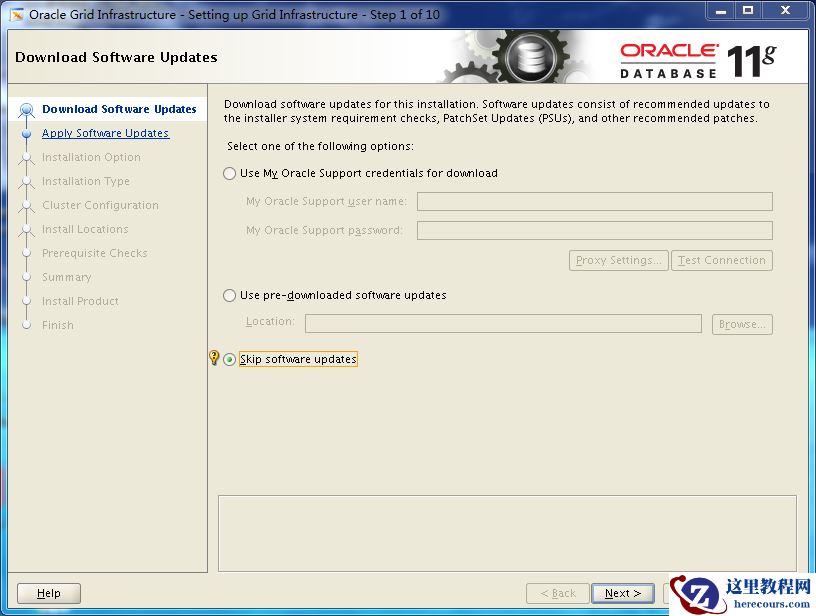Screen dimensions: 816x616
Task: Maximize the Oracle Grid Infrastructure window
Action: click(x=748, y=10)
